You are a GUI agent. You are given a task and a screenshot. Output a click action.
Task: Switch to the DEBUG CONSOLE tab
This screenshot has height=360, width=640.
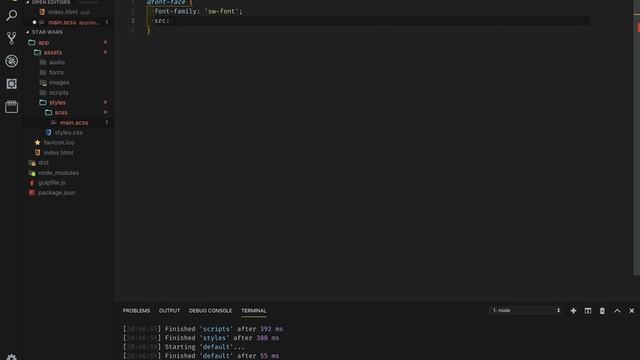point(210,311)
